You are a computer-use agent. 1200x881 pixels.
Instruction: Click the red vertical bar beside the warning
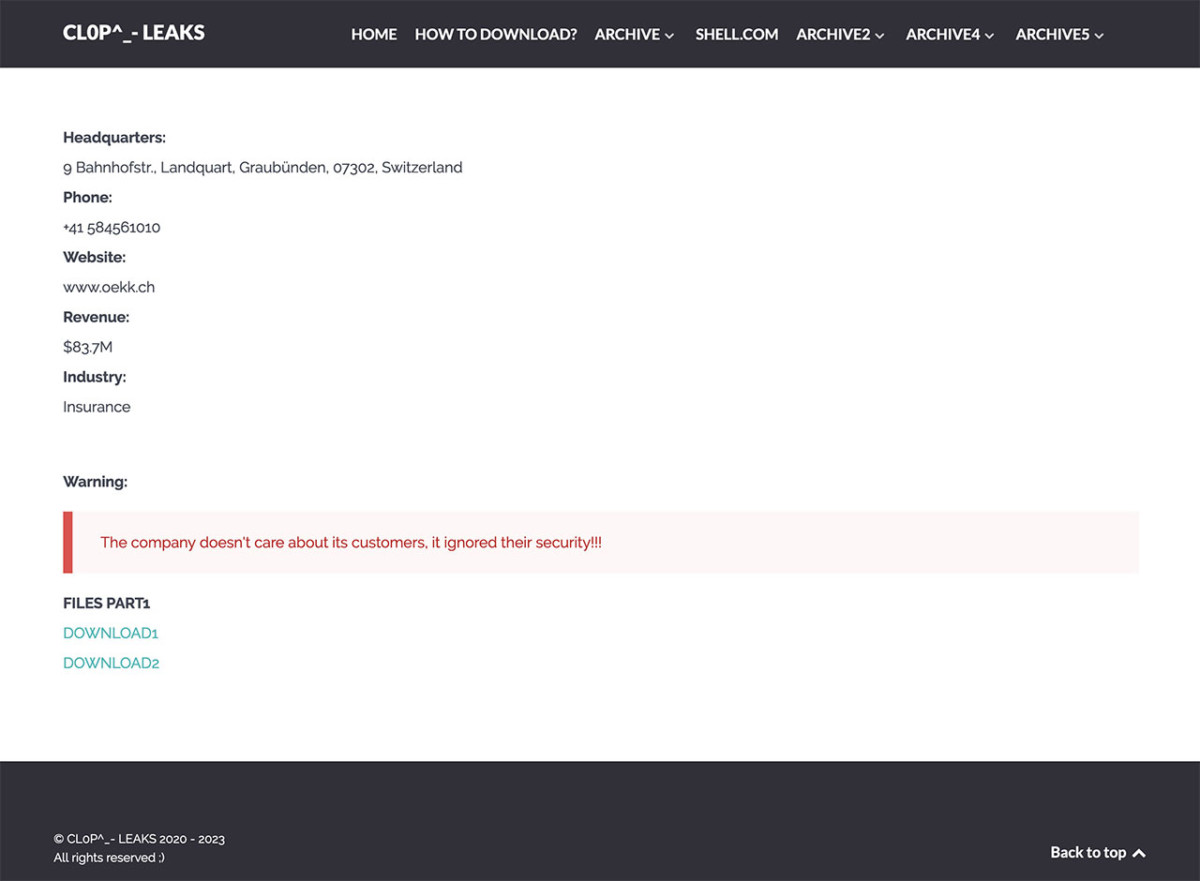(66, 543)
